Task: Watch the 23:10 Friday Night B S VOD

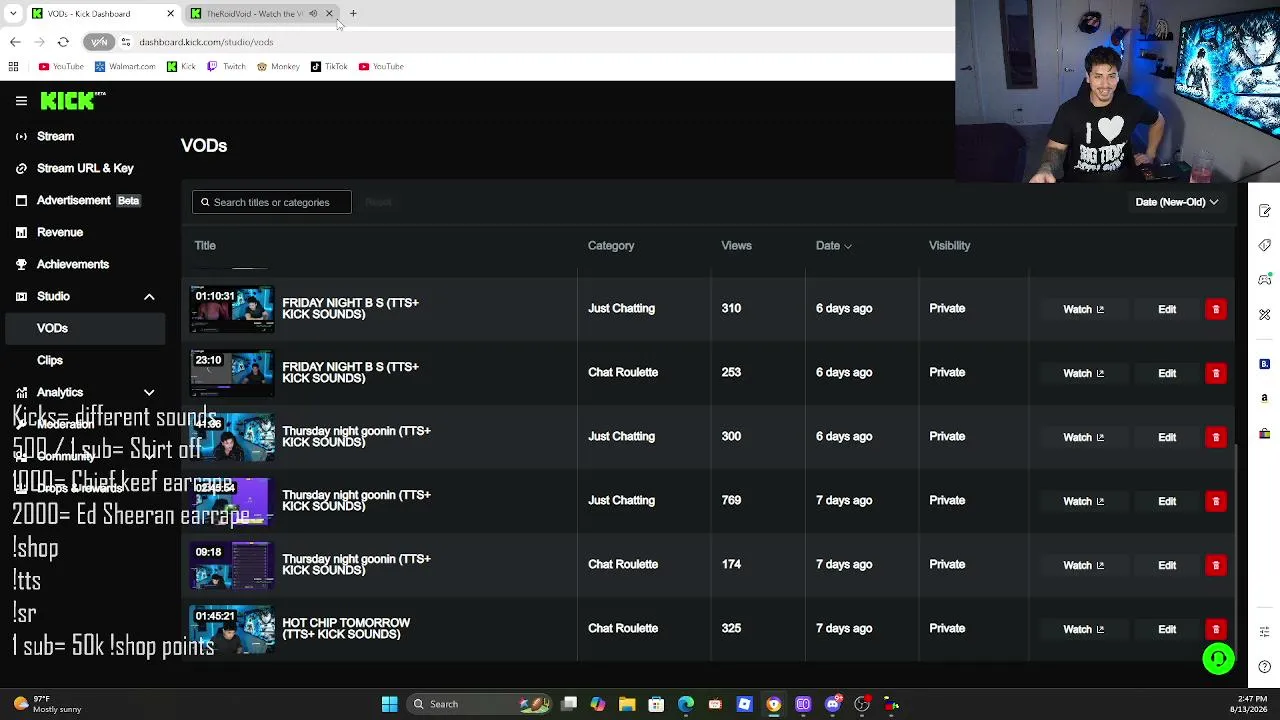Action: [x=1083, y=373]
